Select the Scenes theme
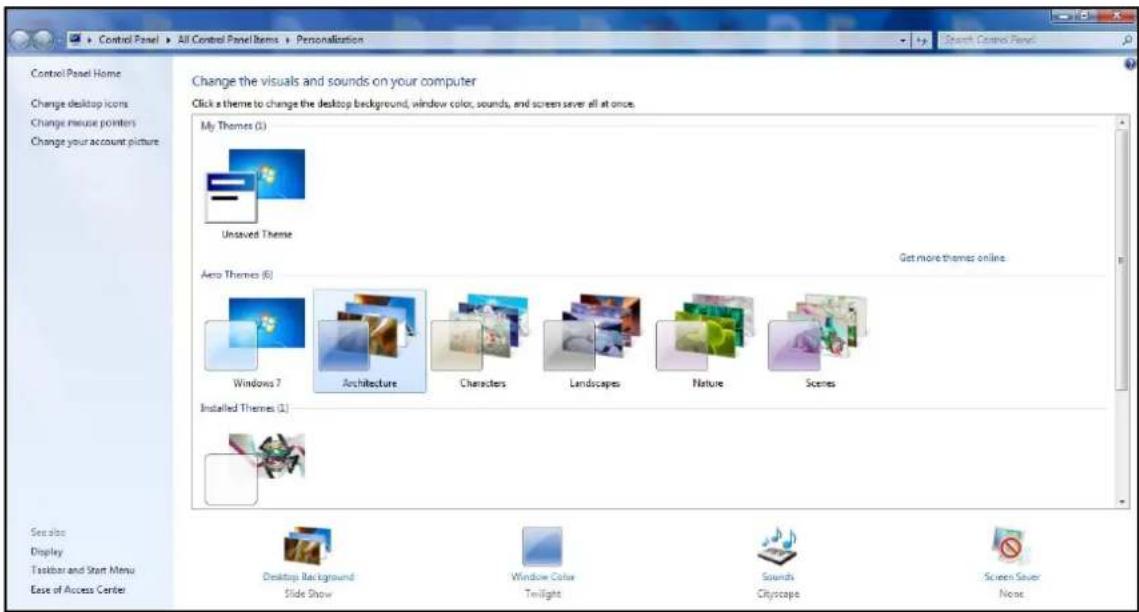 [x=819, y=342]
